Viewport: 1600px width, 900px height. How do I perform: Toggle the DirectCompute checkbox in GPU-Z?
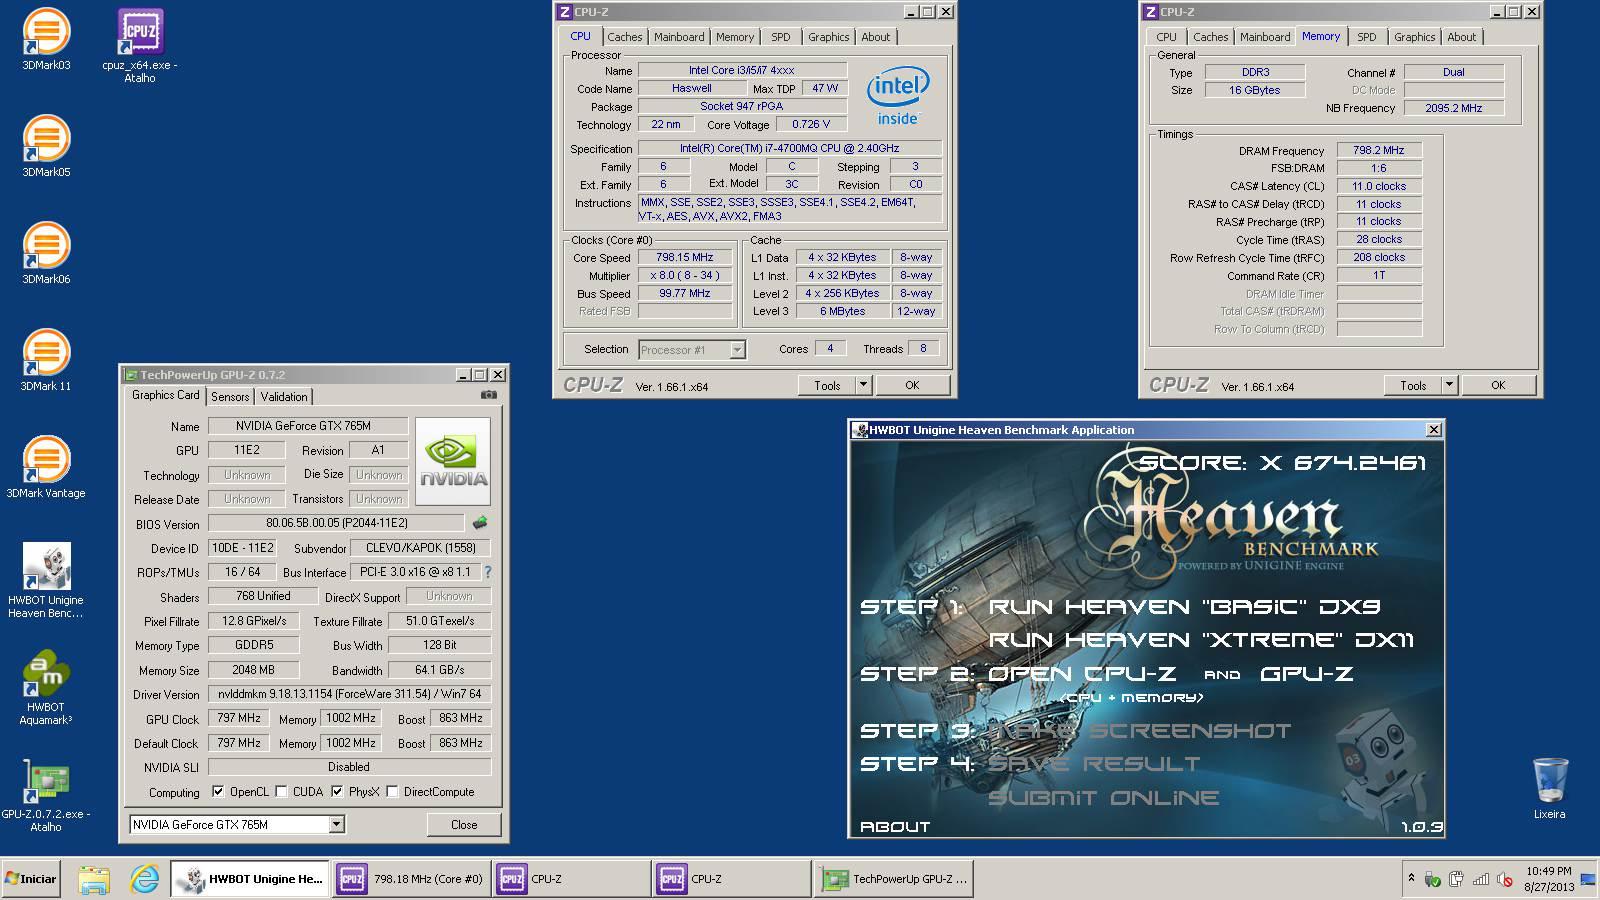(393, 791)
